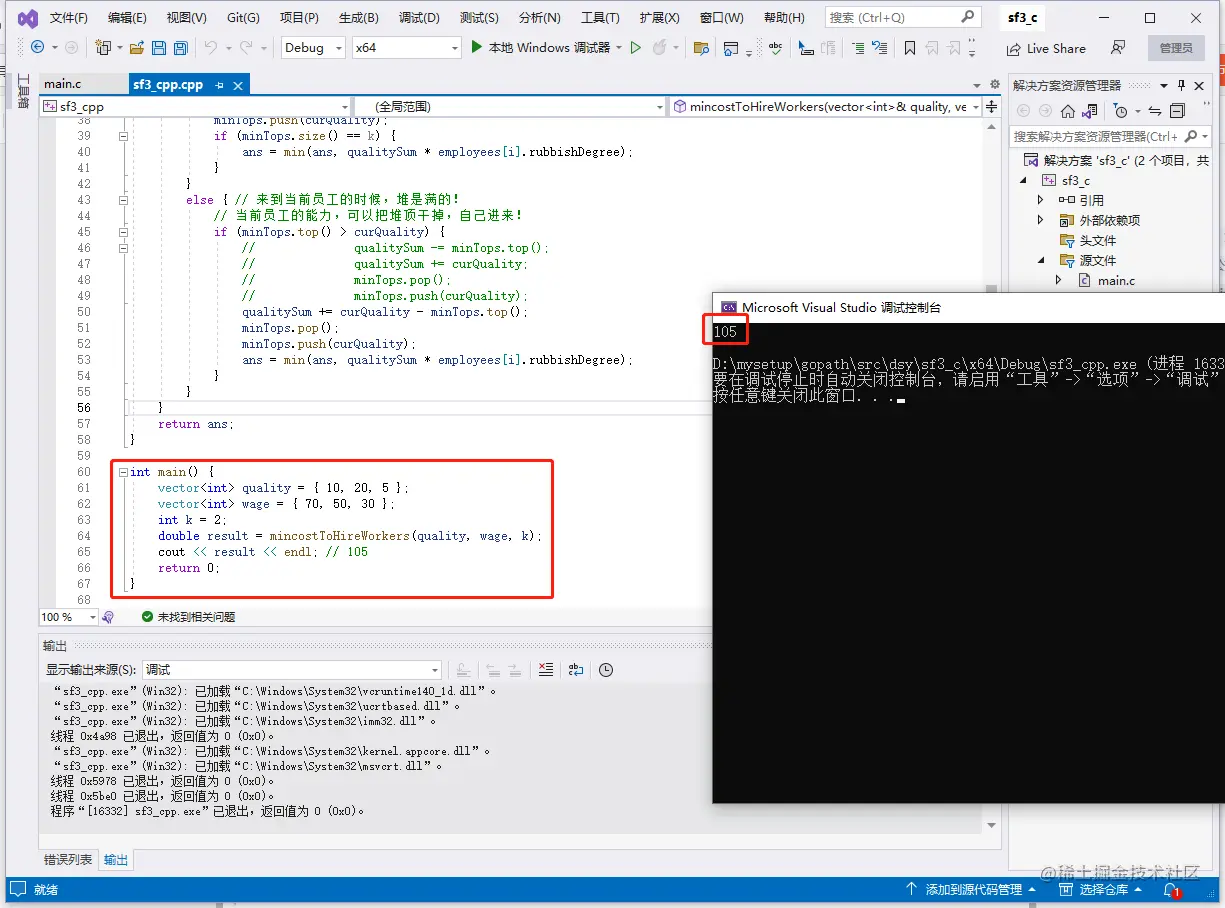Screen dimensions: 1225x908
Task: Click the save all files icon
Action: click(x=180, y=48)
